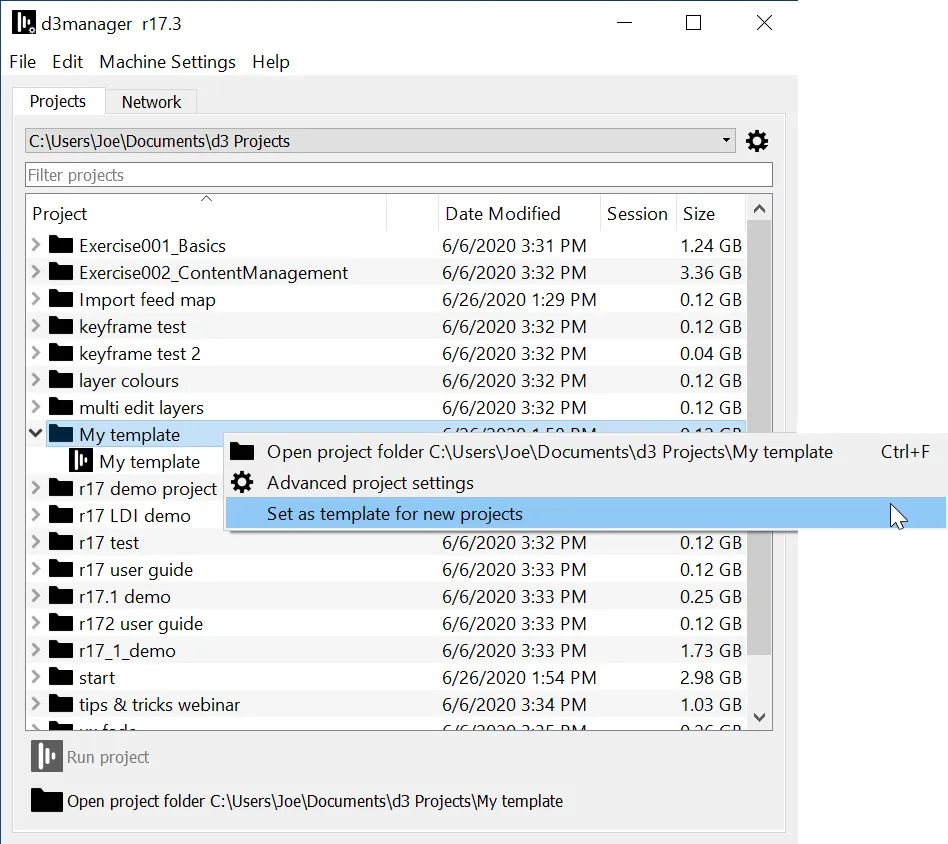Open advanced settings via the gear icon
Viewport: 948px width, 844px height.
tap(757, 140)
